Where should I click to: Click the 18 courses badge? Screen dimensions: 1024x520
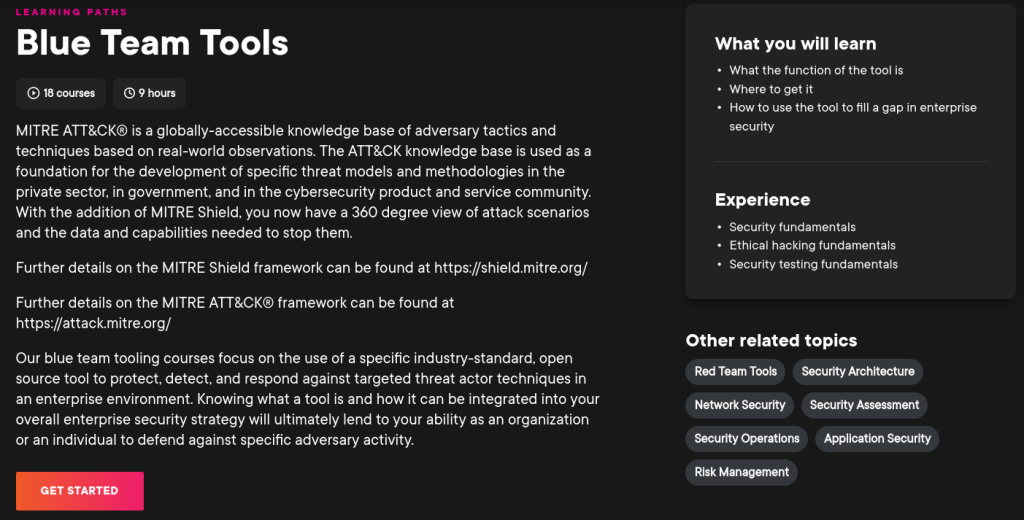click(62, 93)
